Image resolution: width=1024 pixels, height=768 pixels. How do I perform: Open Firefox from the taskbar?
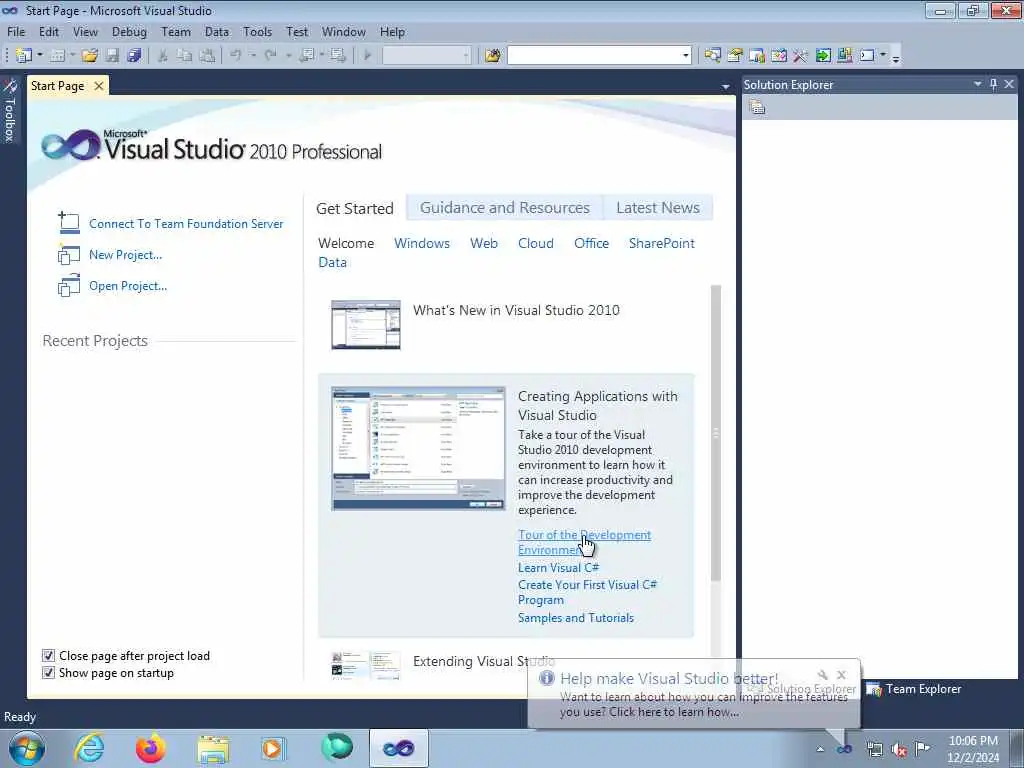[151, 748]
